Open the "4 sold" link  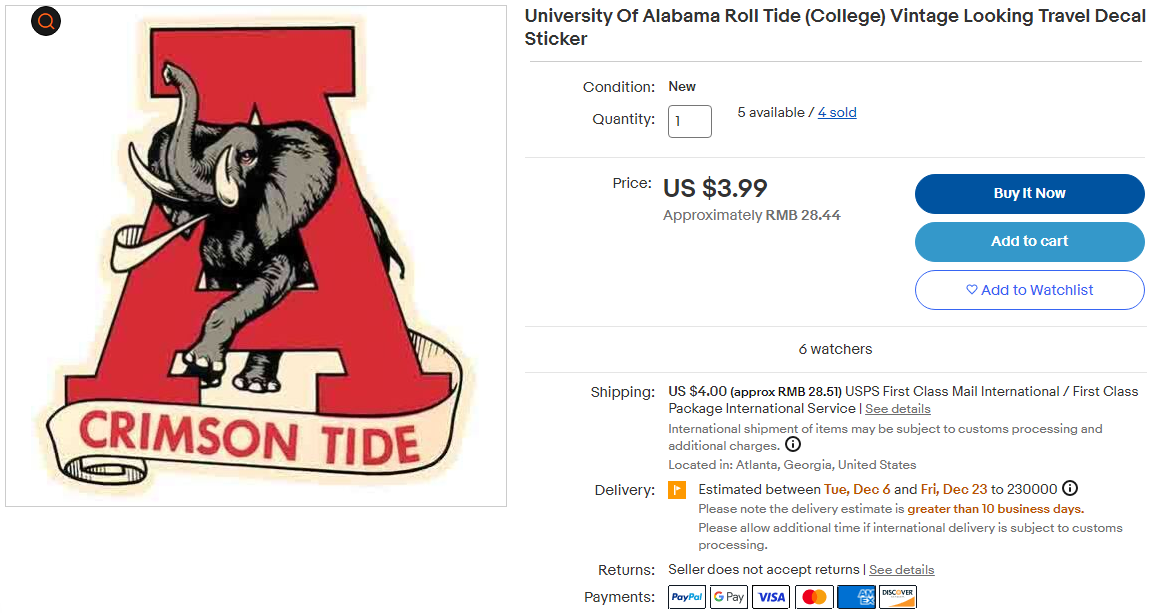click(x=837, y=113)
